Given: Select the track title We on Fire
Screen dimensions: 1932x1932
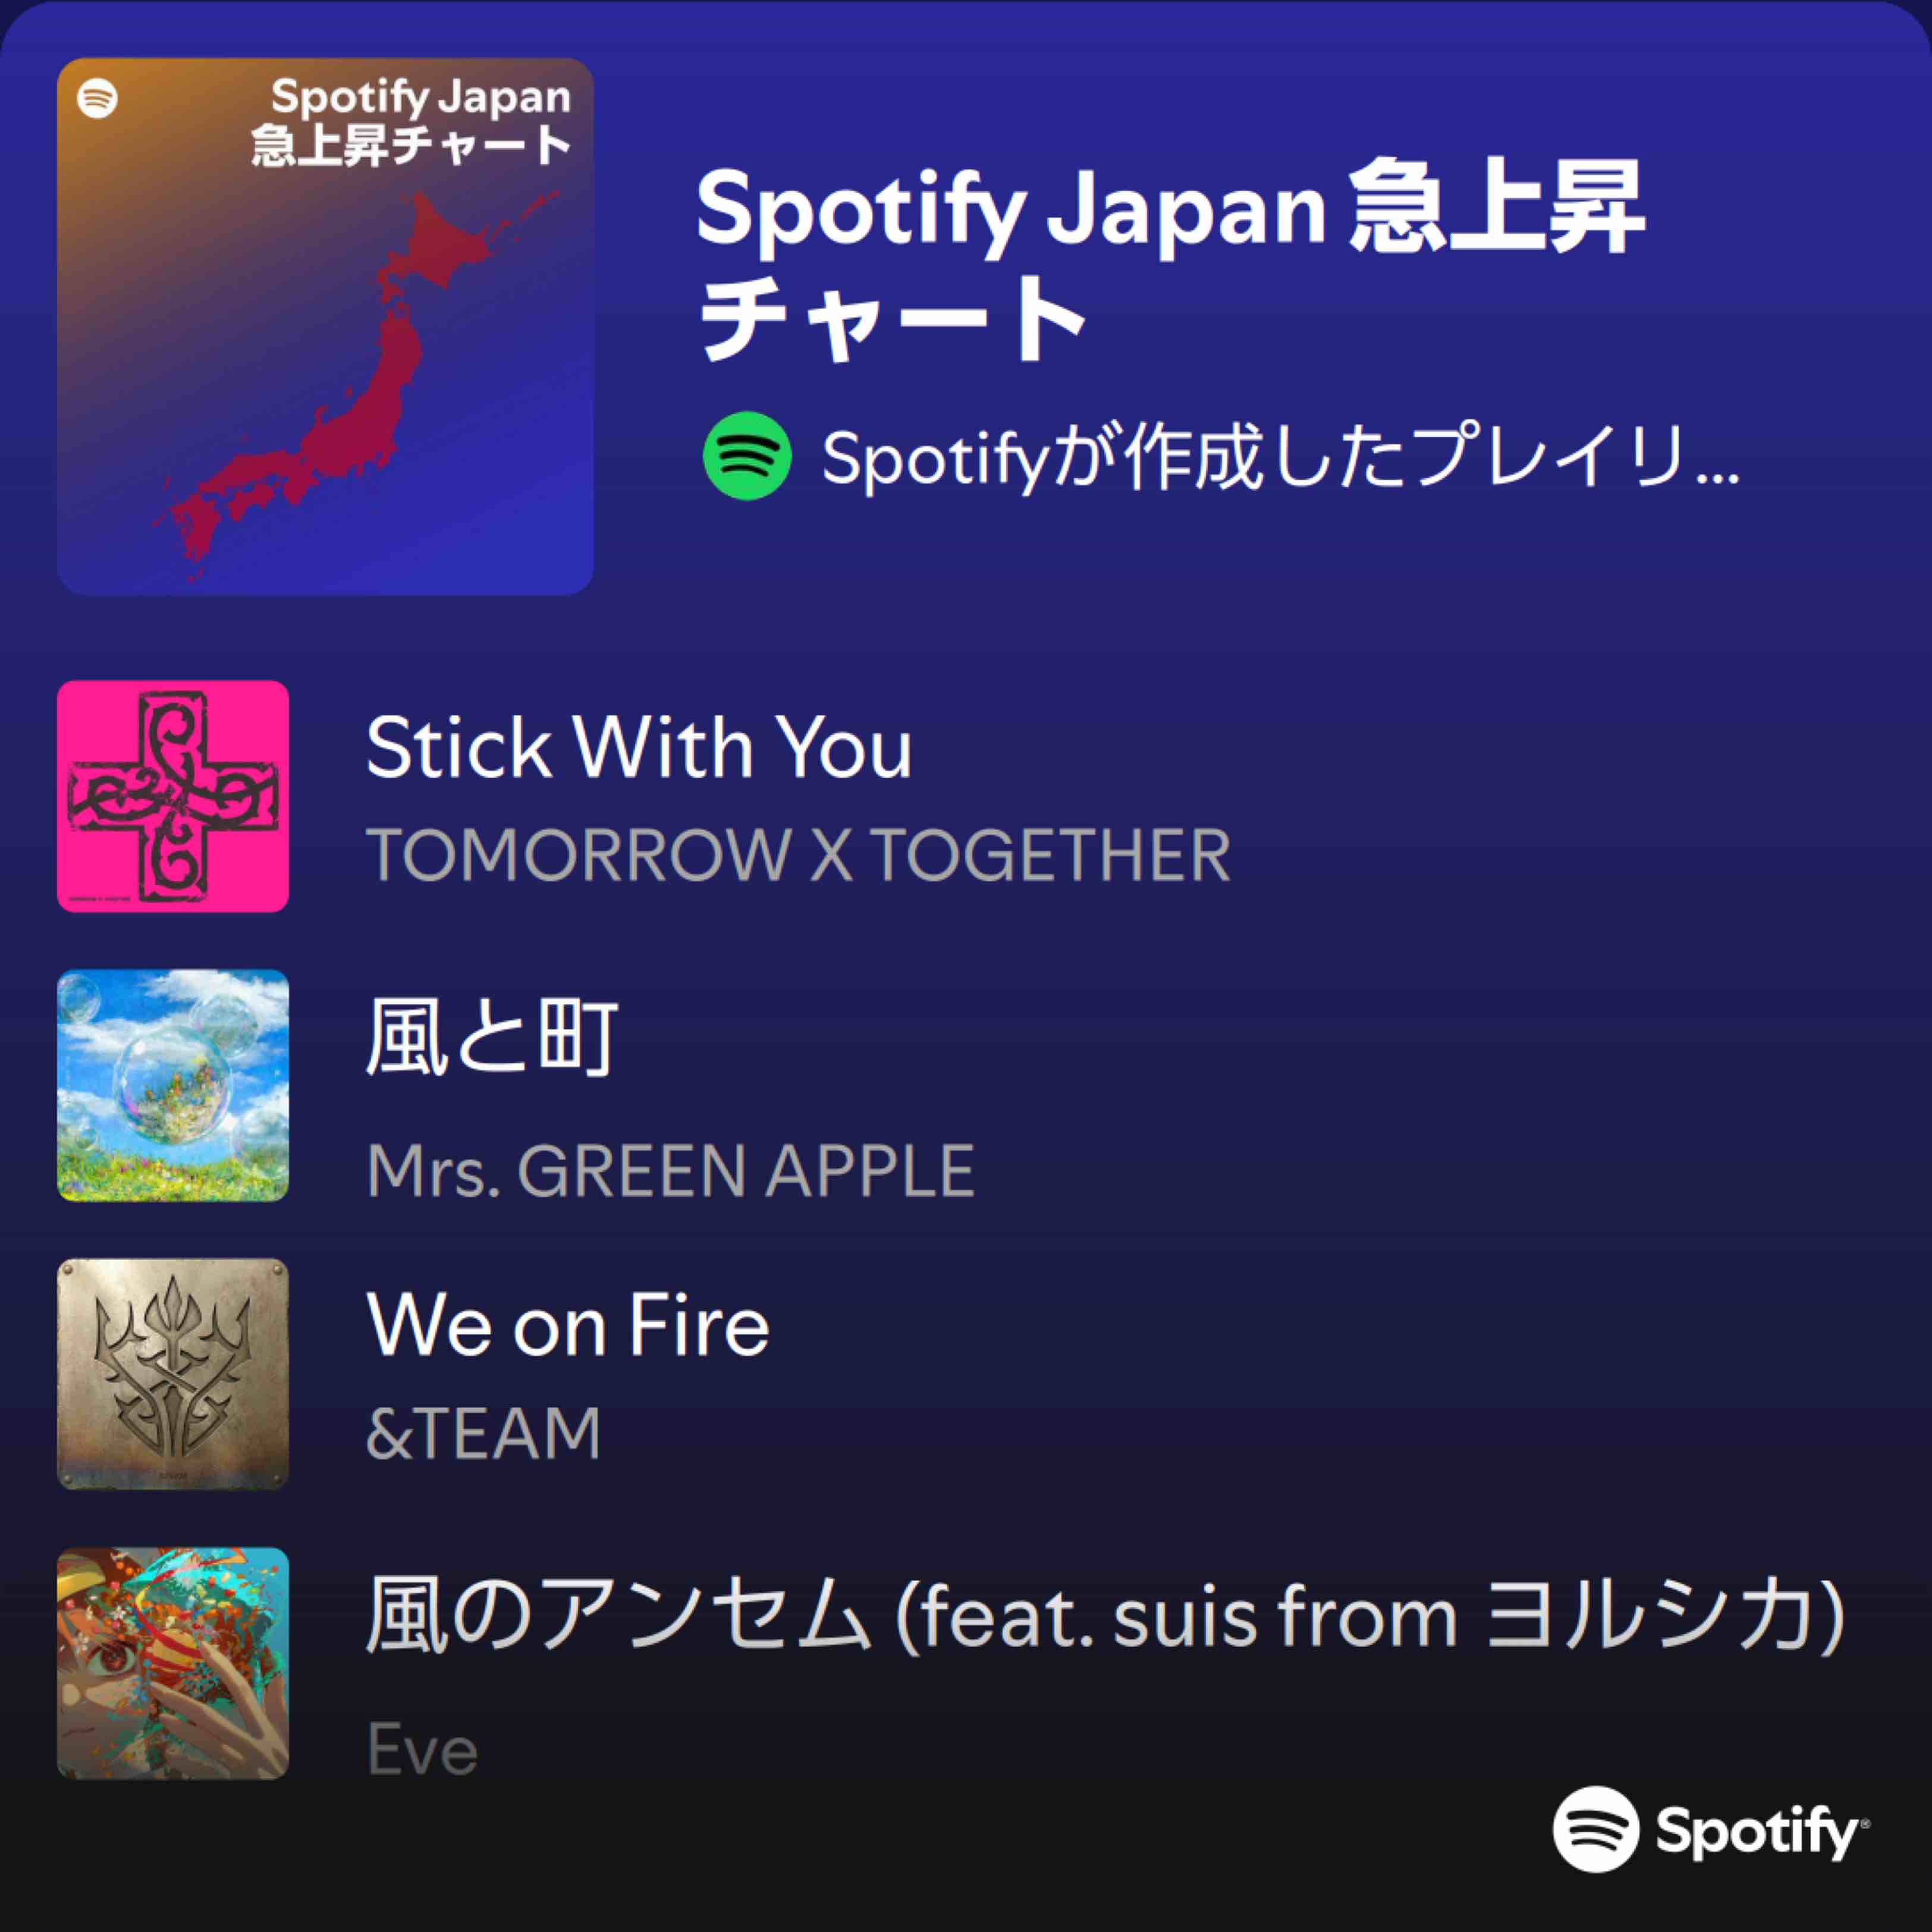Looking at the screenshot, I should pos(568,1326).
